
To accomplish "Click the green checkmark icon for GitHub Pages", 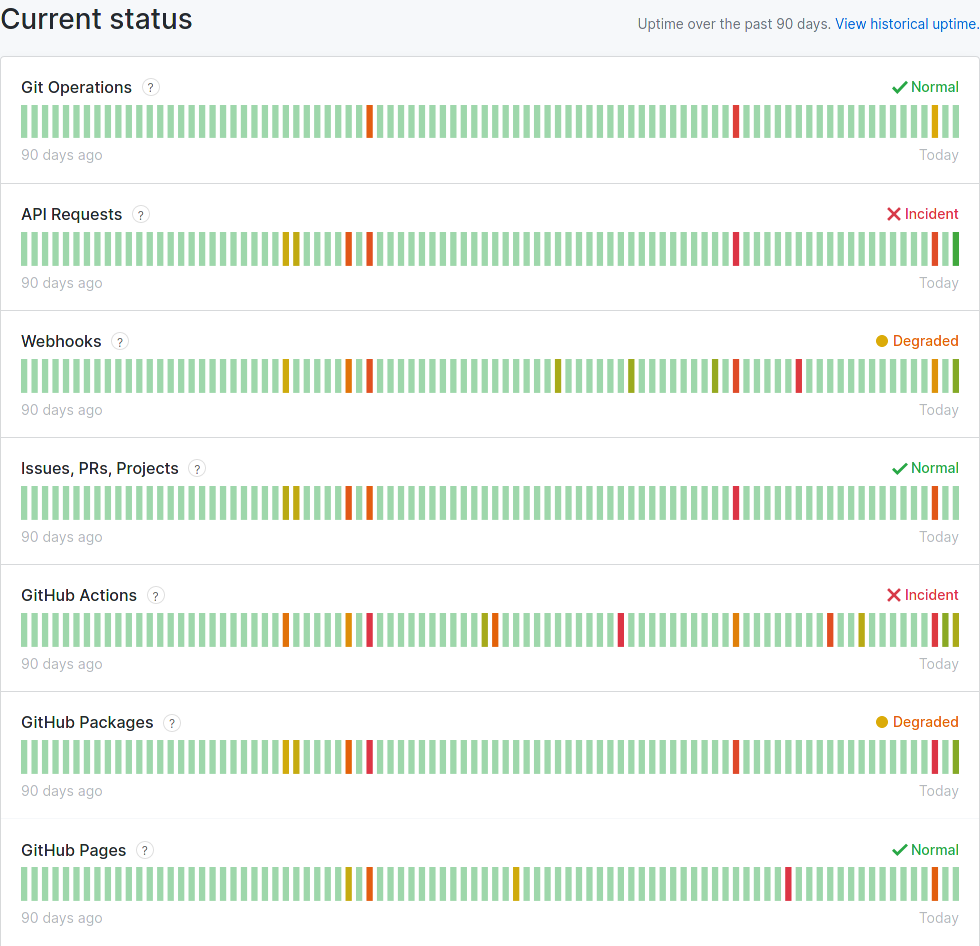I will coord(899,850).
